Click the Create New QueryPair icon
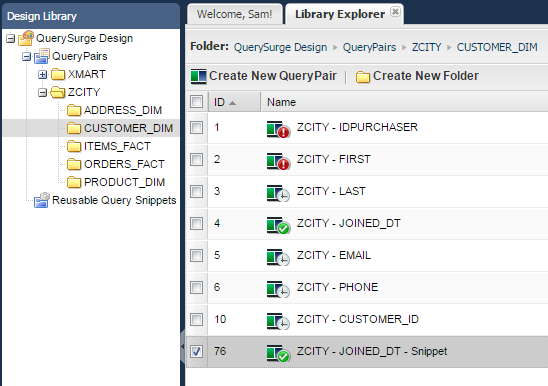 [199, 76]
